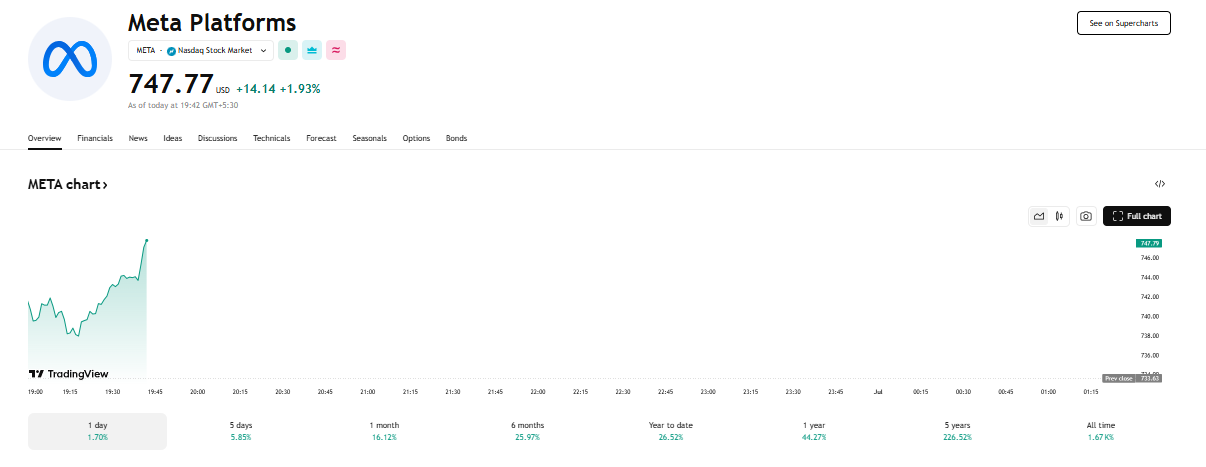
Task: Click the 01:15 time axis label
Action: tap(1091, 392)
